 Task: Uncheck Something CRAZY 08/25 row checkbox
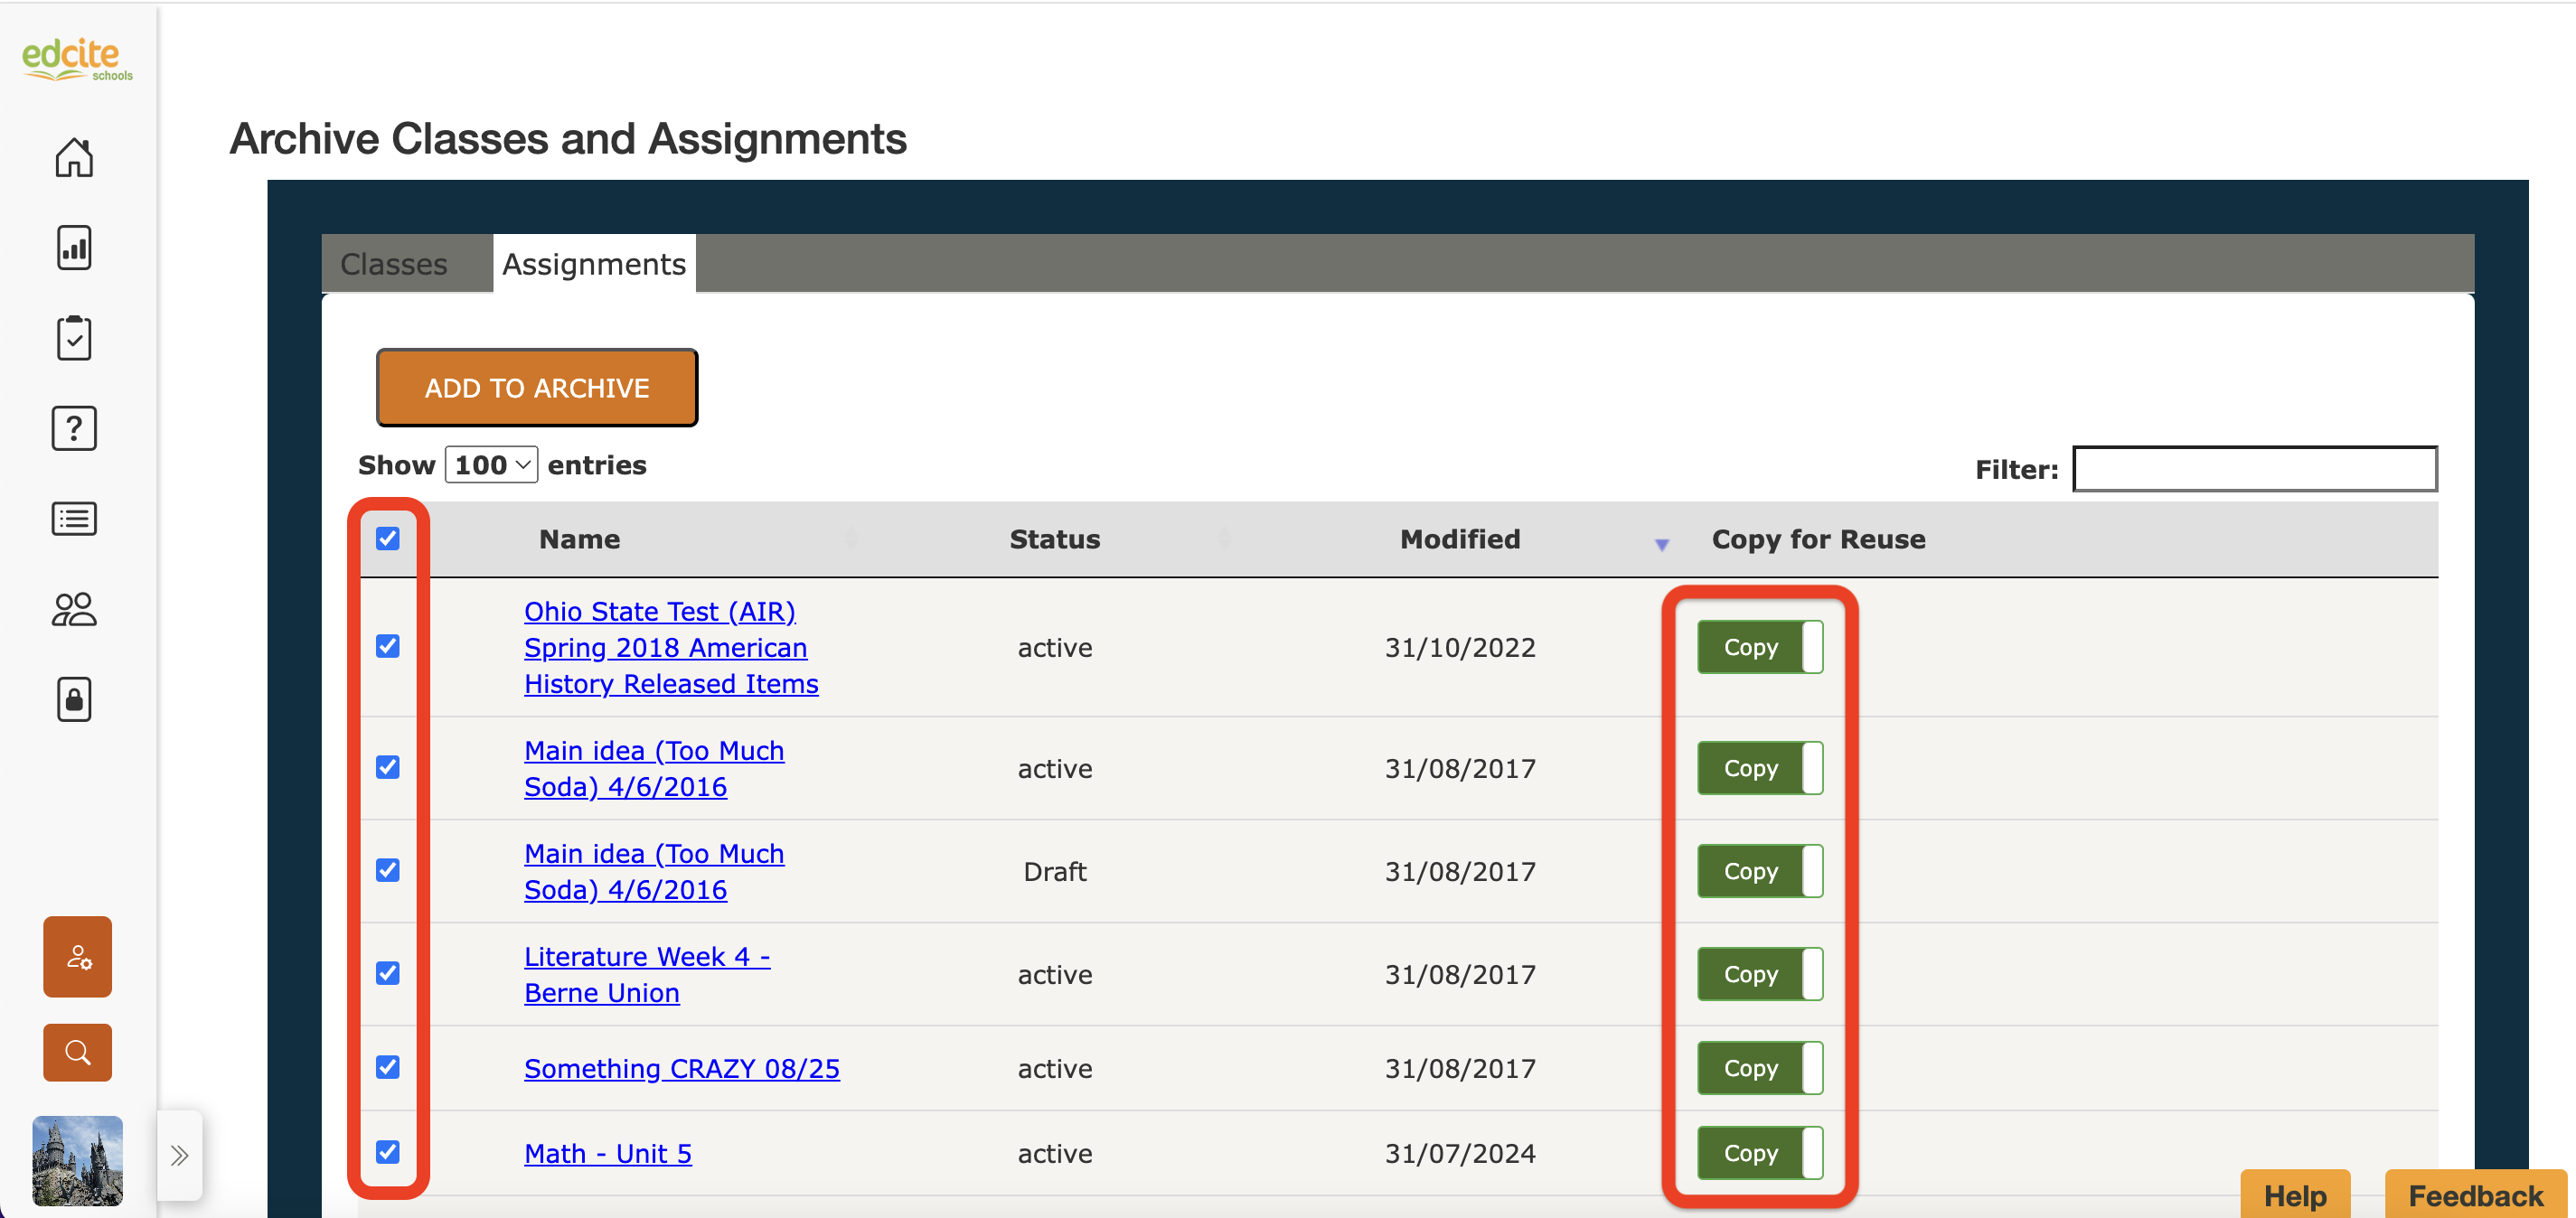(388, 1067)
